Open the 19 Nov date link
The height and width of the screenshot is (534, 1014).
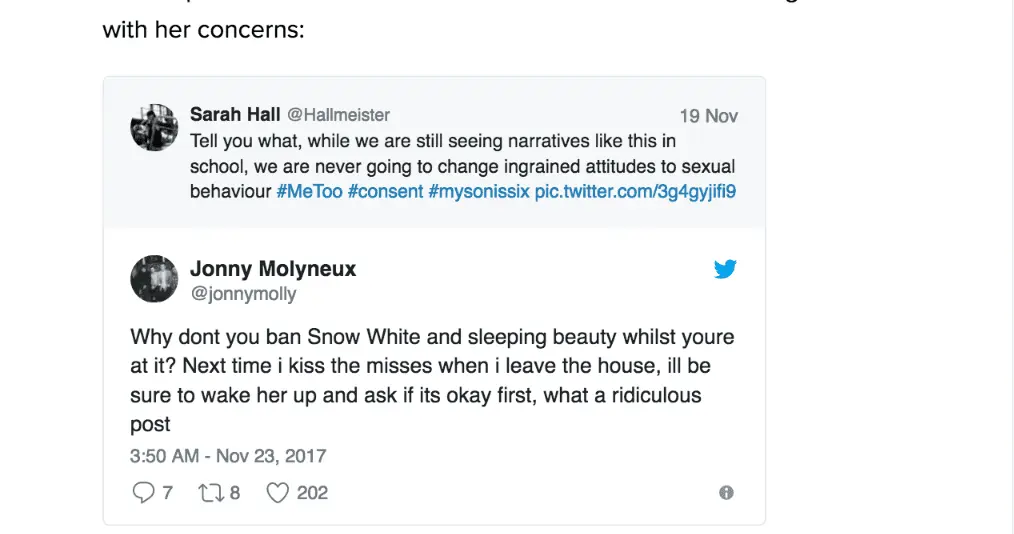(708, 116)
